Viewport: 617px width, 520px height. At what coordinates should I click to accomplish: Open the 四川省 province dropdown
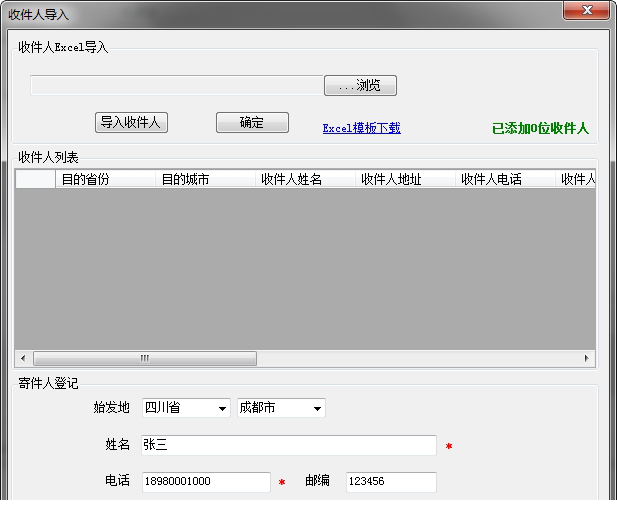[x=186, y=408]
